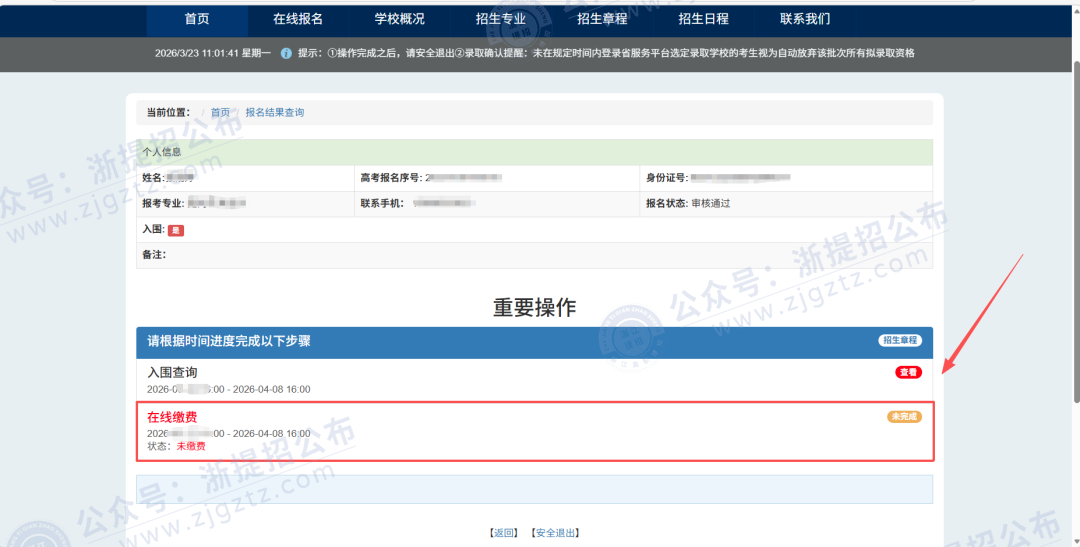Image resolution: width=1080 pixels, height=547 pixels.
Task: Click the red 查看 badge for 入围查询
Action: pyautogui.click(x=908, y=372)
